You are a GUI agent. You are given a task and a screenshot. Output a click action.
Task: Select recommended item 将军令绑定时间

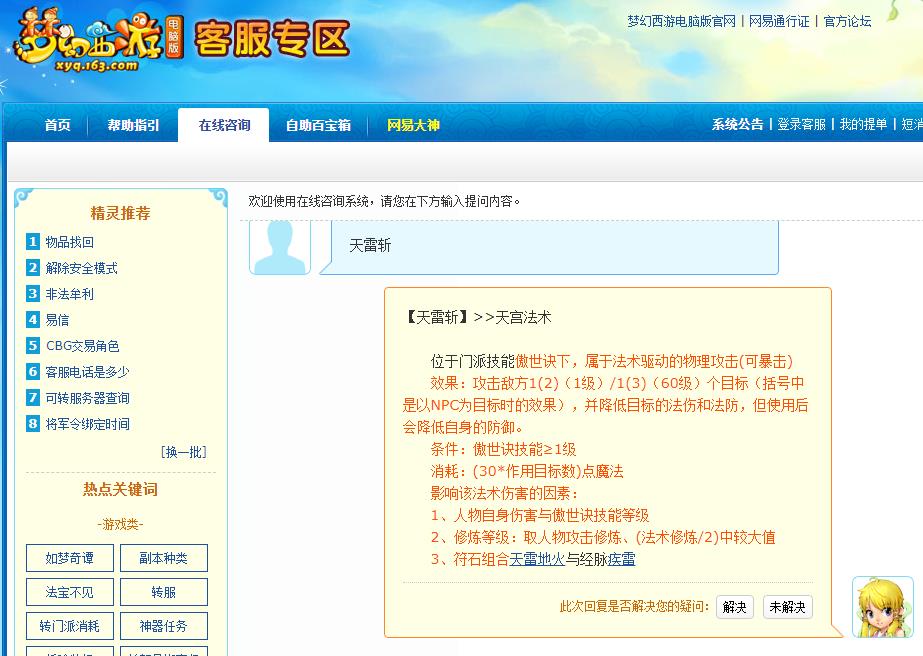coord(87,423)
